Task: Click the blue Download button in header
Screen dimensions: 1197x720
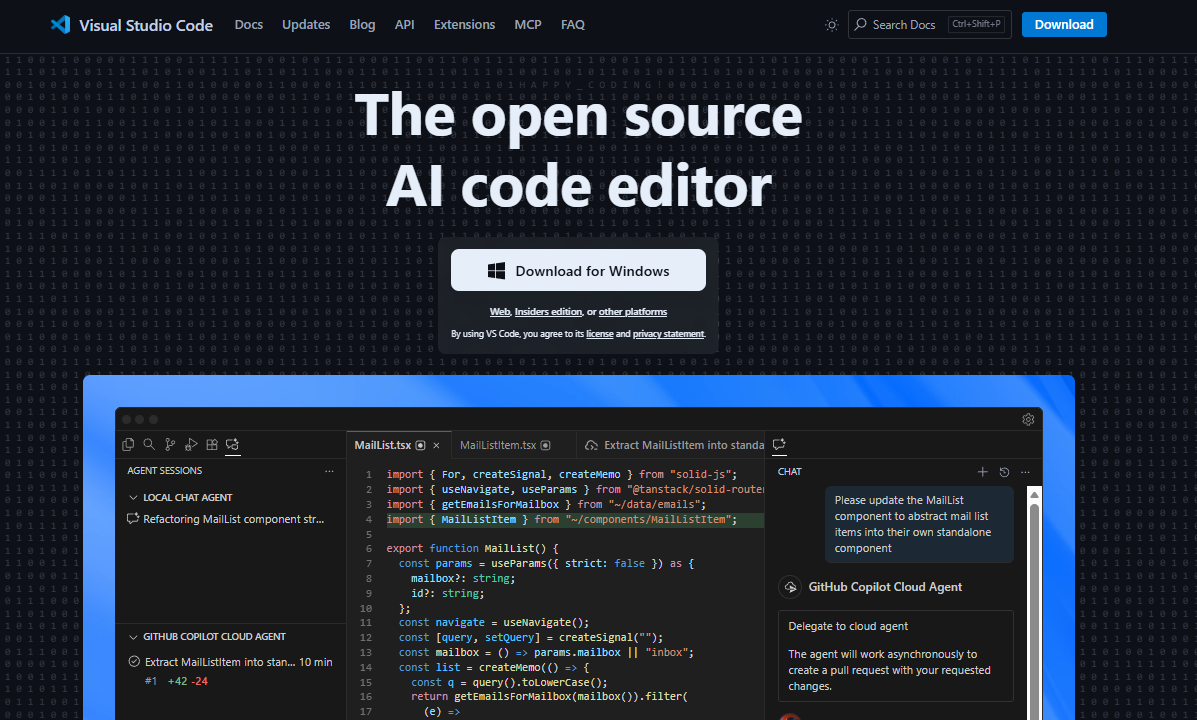Action: pos(1064,24)
